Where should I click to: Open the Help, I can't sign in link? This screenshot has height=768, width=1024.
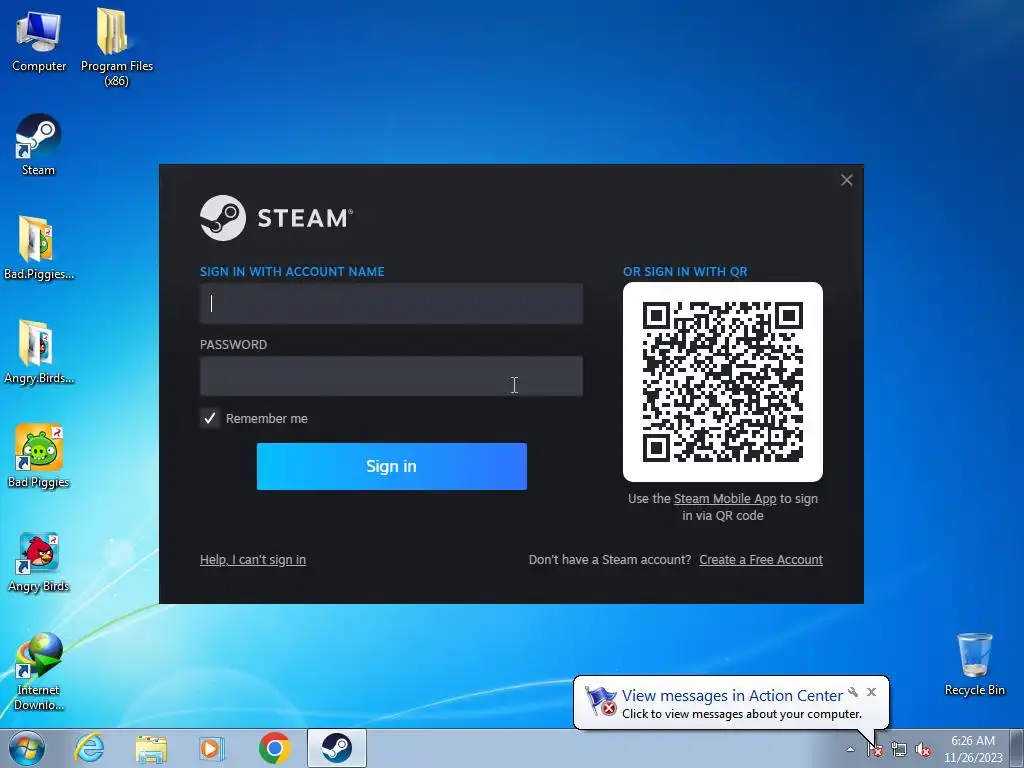(253, 560)
